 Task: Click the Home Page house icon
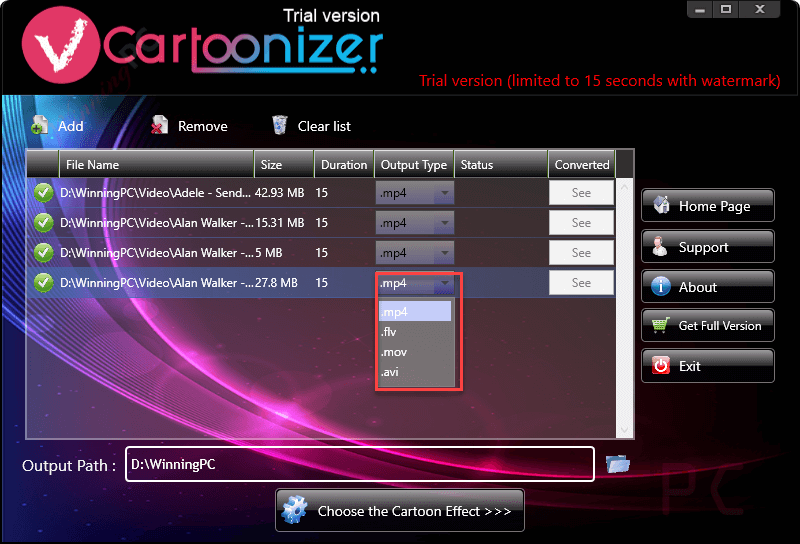[x=662, y=205]
